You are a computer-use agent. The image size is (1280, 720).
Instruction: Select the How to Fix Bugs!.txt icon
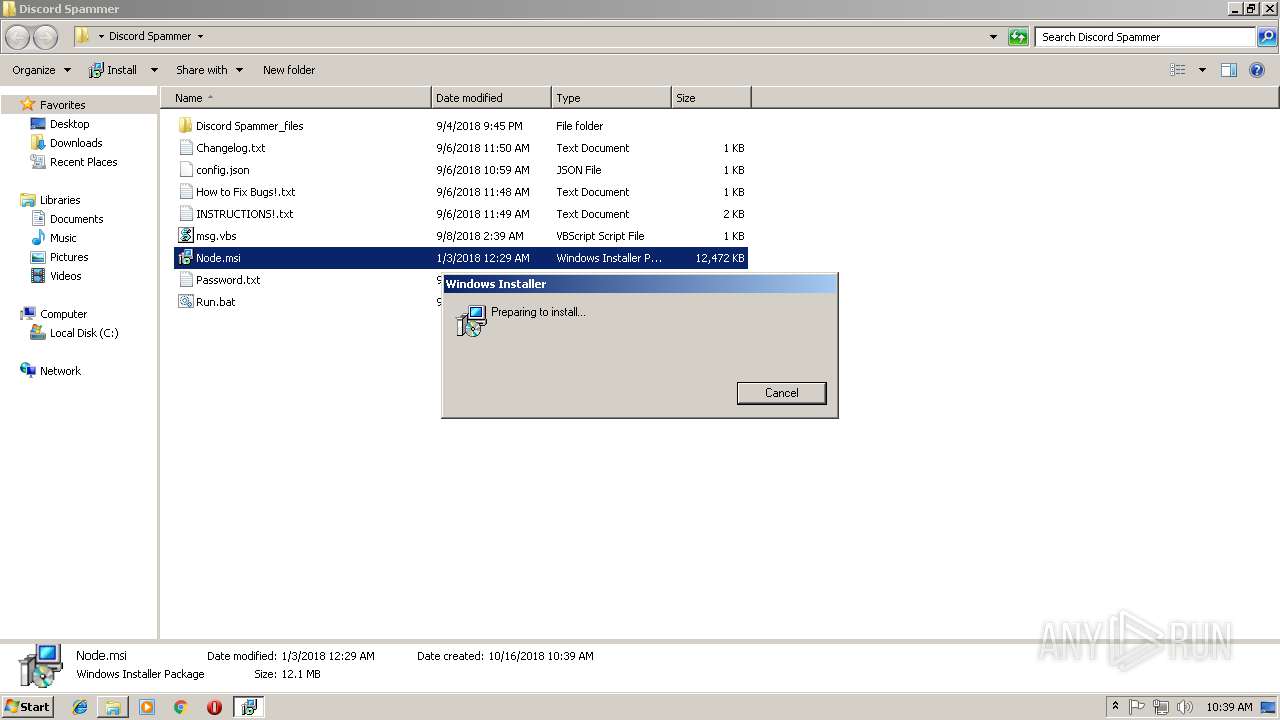pyautogui.click(x=185, y=192)
